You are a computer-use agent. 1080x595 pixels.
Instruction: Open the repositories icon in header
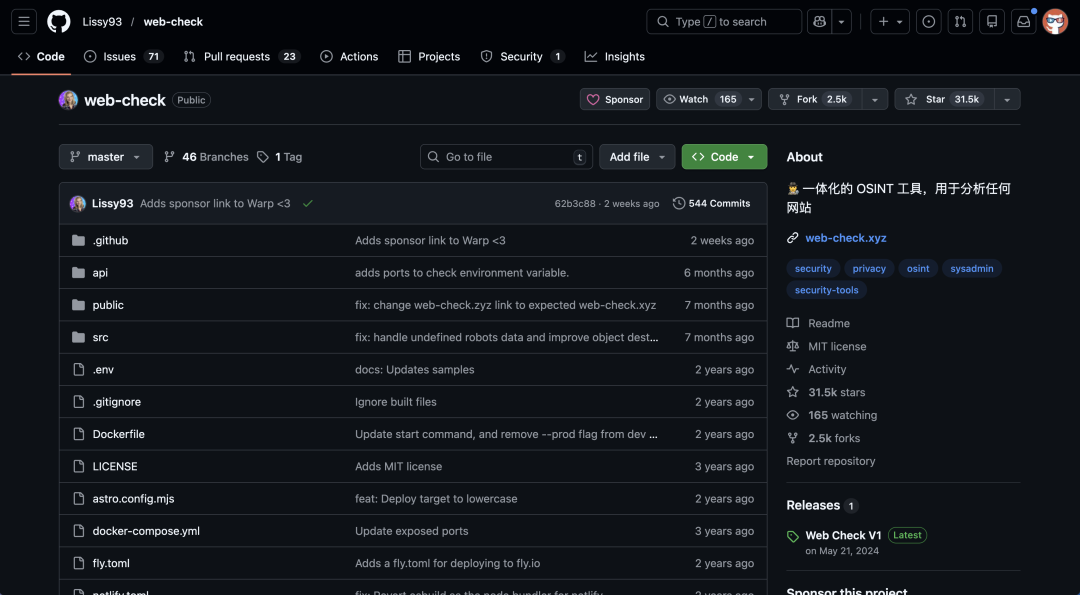(x=992, y=21)
